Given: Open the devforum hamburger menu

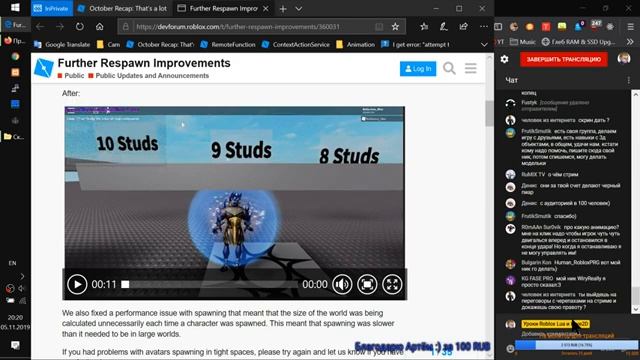Looking at the screenshot, I should (471, 68).
